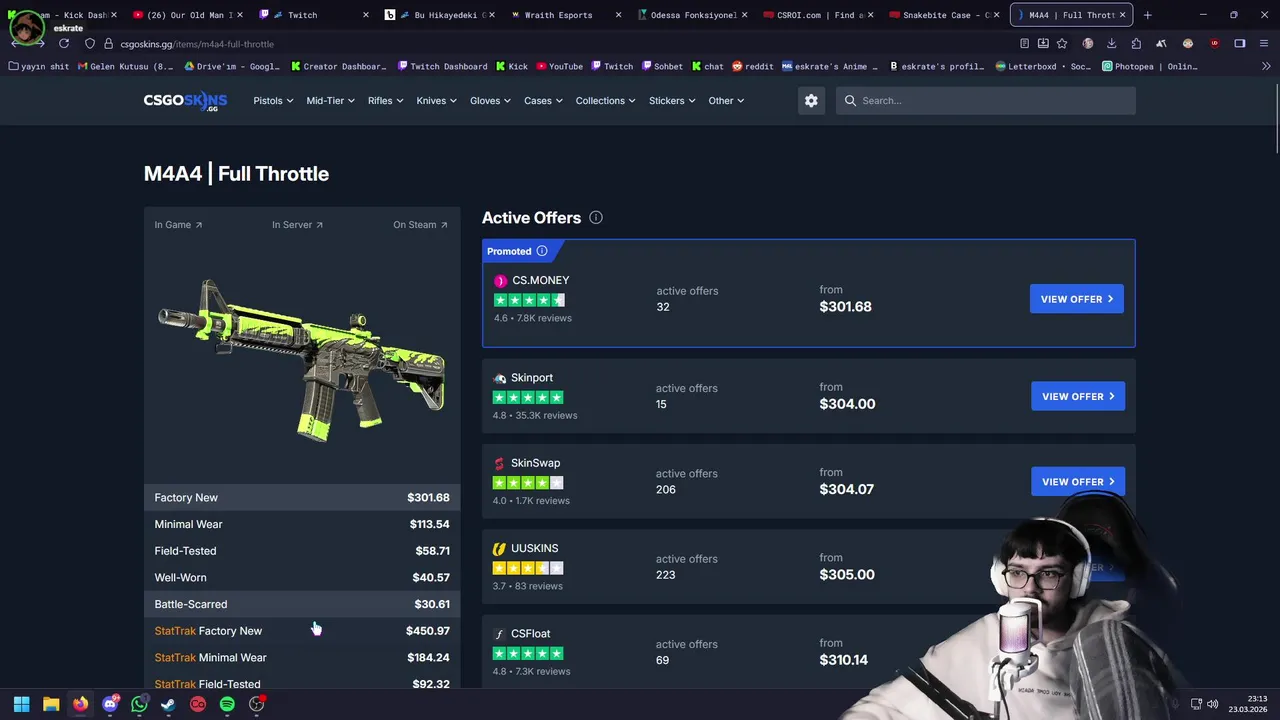The height and width of the screenshot is (720, 1280).
Task: Click the volume icon in the system tray
Action: click(x=1213, y=704)
